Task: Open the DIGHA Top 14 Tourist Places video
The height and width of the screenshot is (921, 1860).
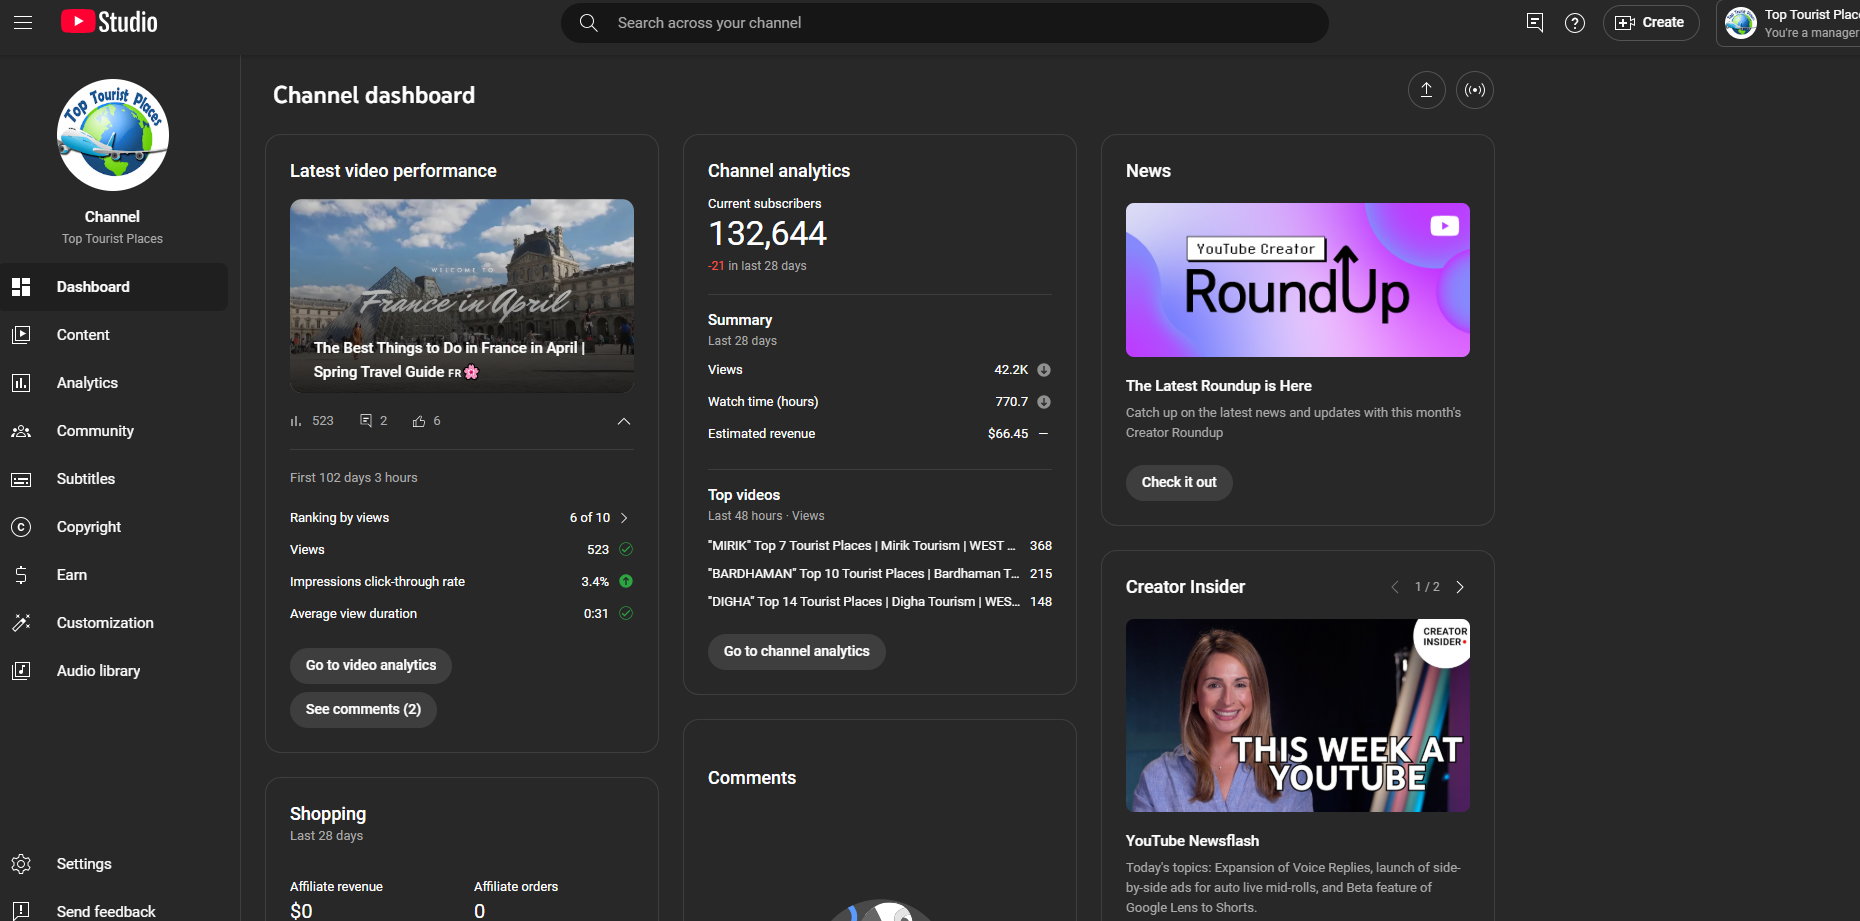Action: click(x=864, y=602)
